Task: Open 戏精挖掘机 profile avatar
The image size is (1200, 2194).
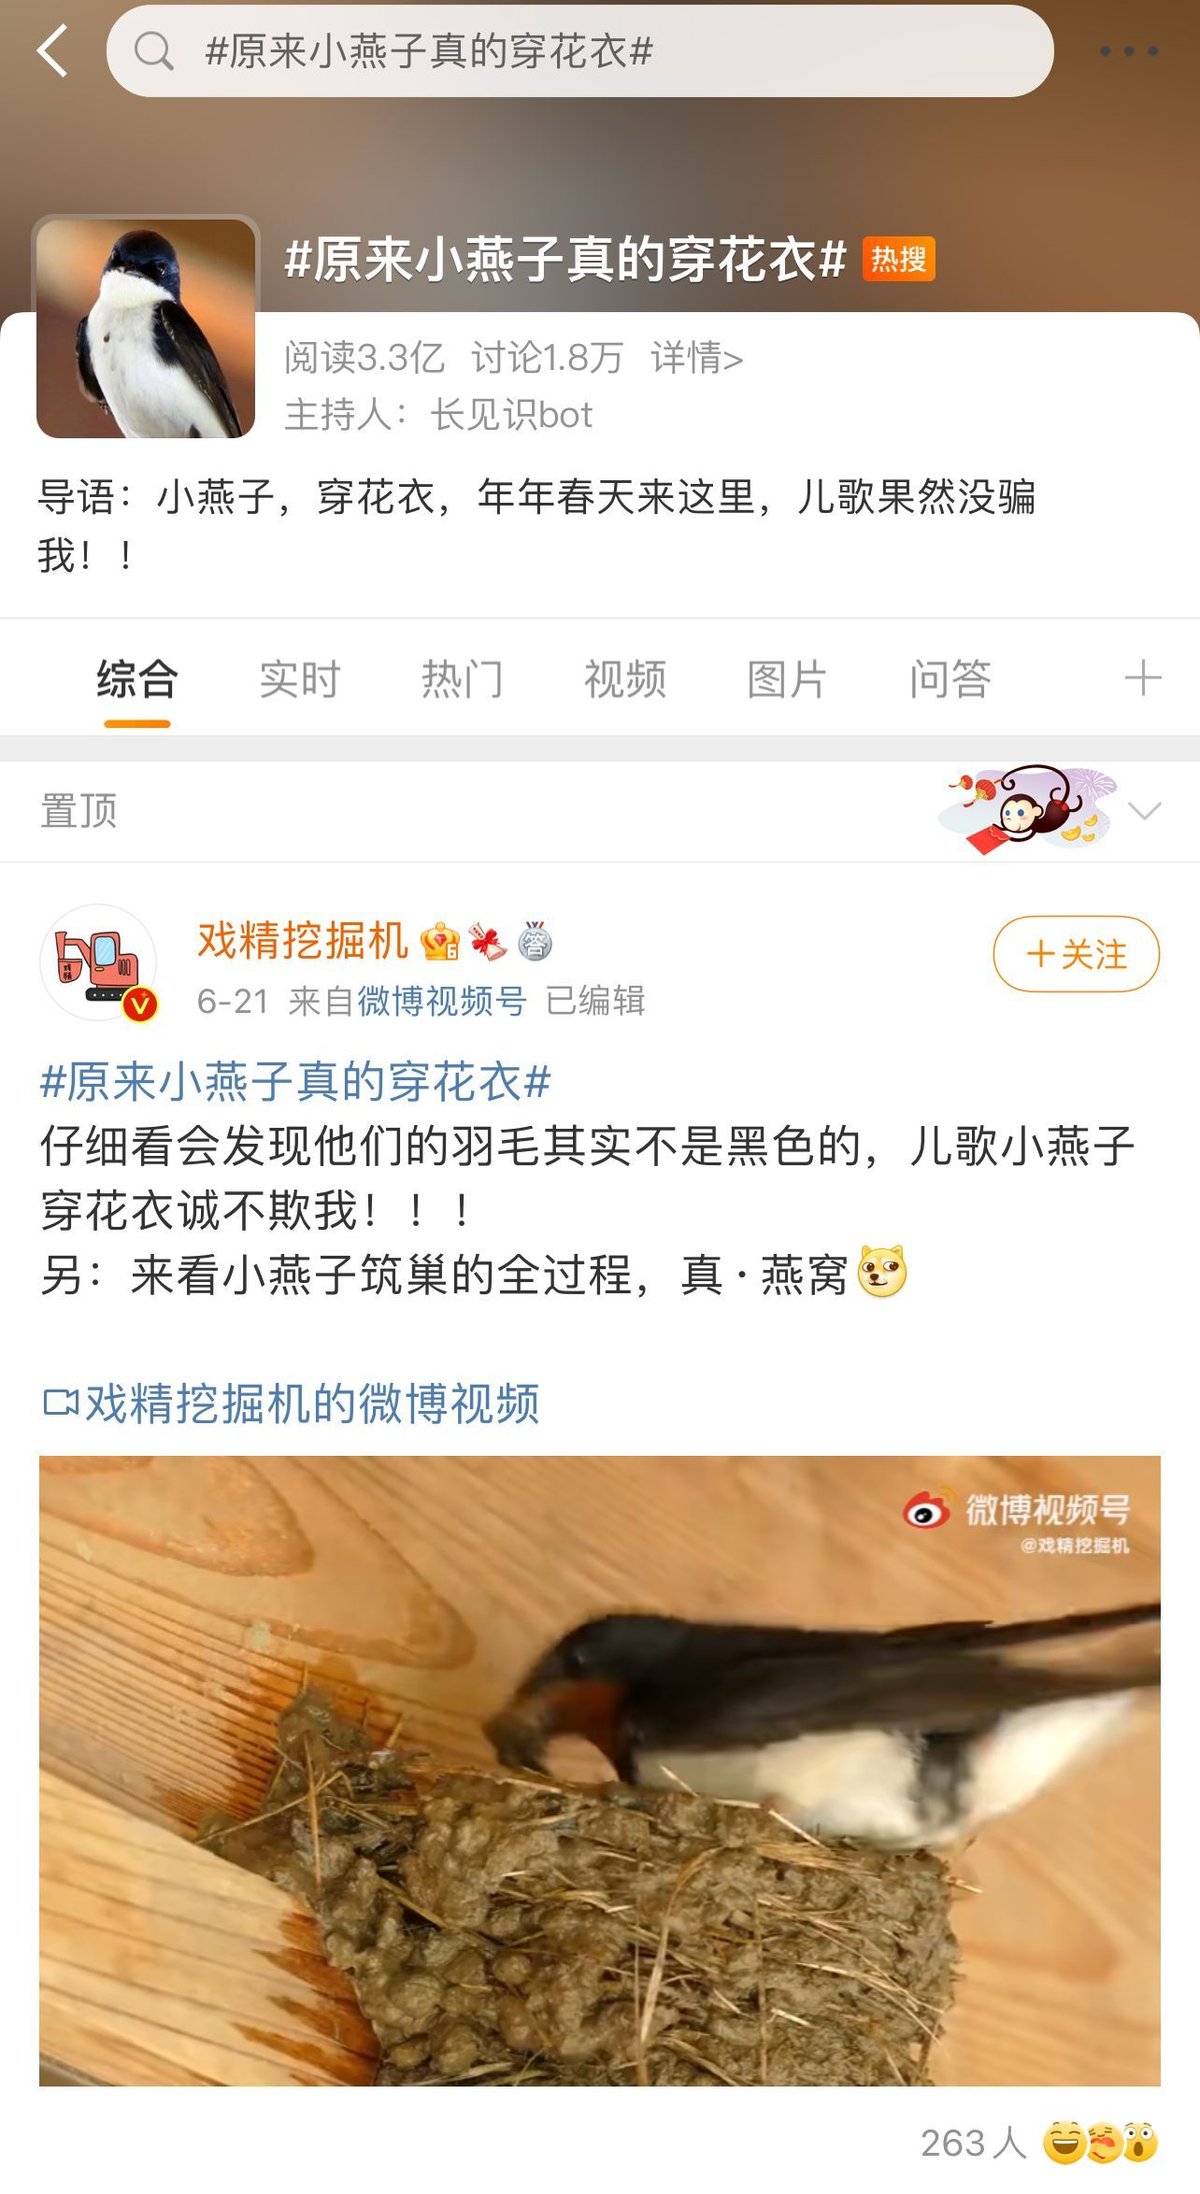Action: 99,962
